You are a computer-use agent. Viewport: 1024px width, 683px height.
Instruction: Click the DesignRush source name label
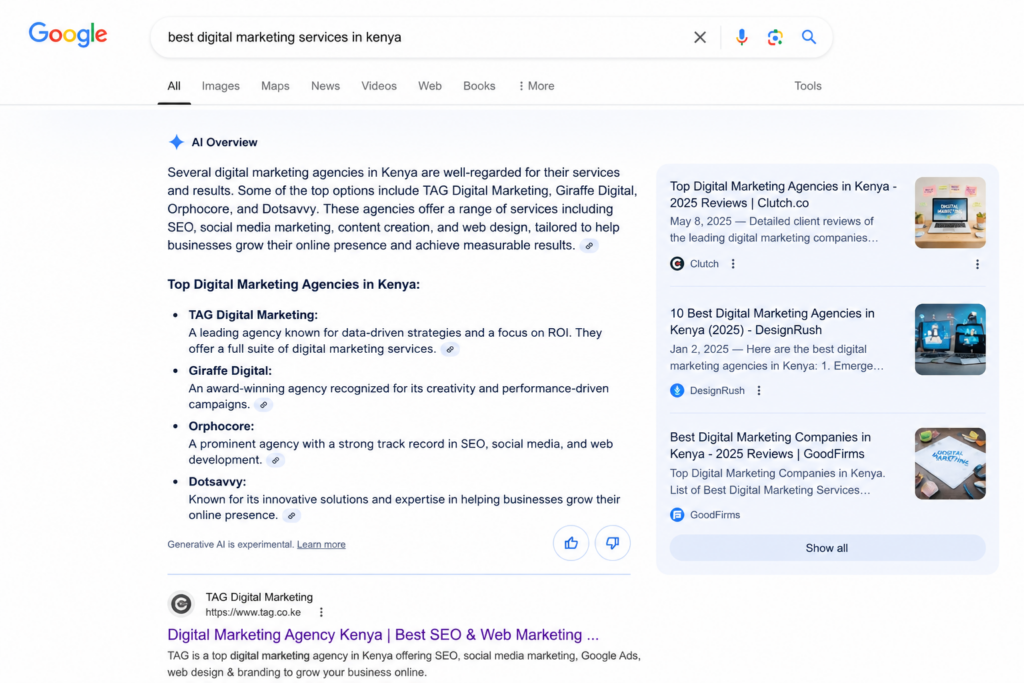pyautogui.click(x=717, y=390)
